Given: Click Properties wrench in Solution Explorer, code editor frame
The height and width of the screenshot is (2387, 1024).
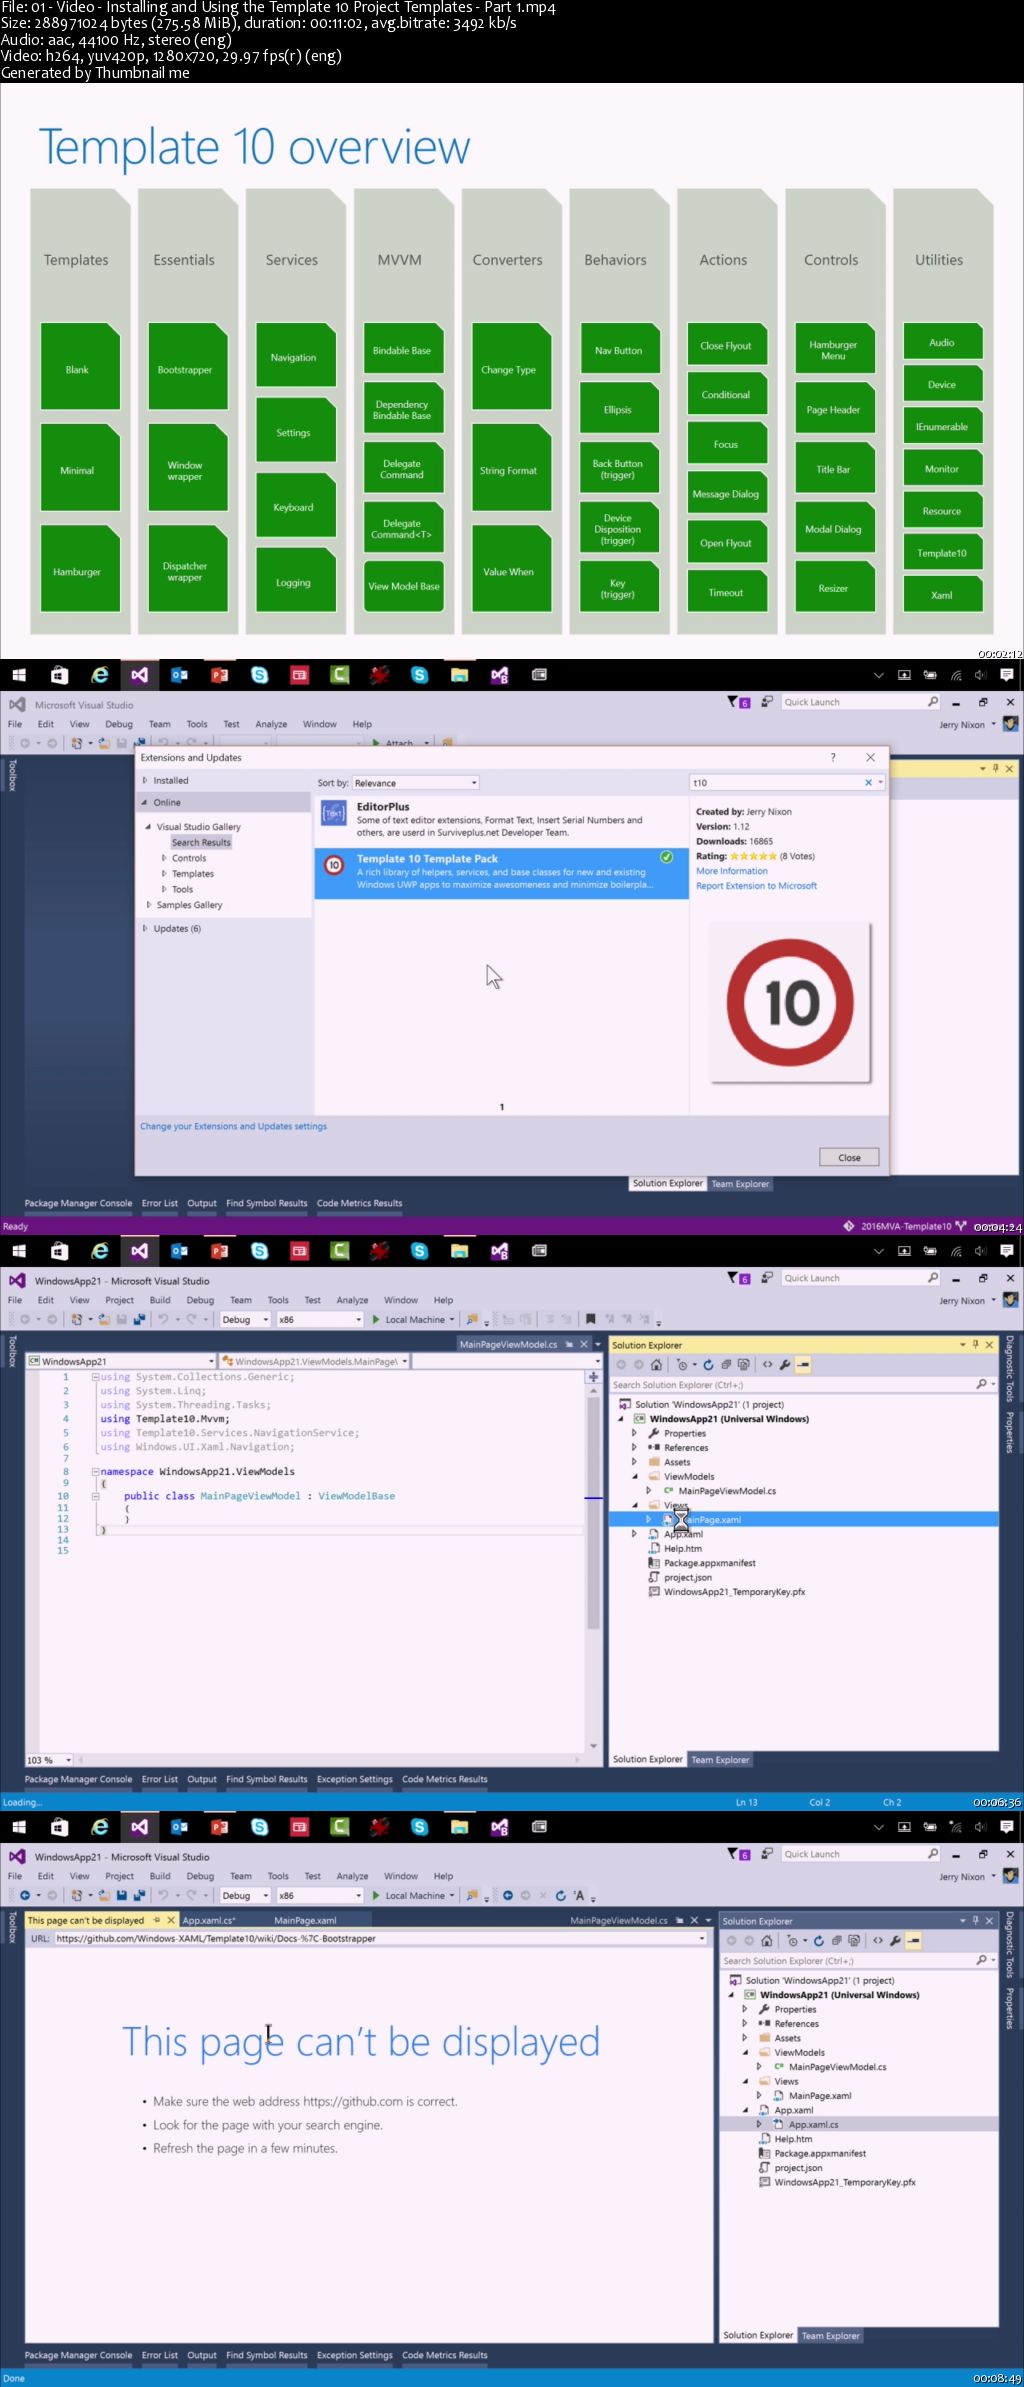Looking at the screenshot, I should coord(785,1364).
